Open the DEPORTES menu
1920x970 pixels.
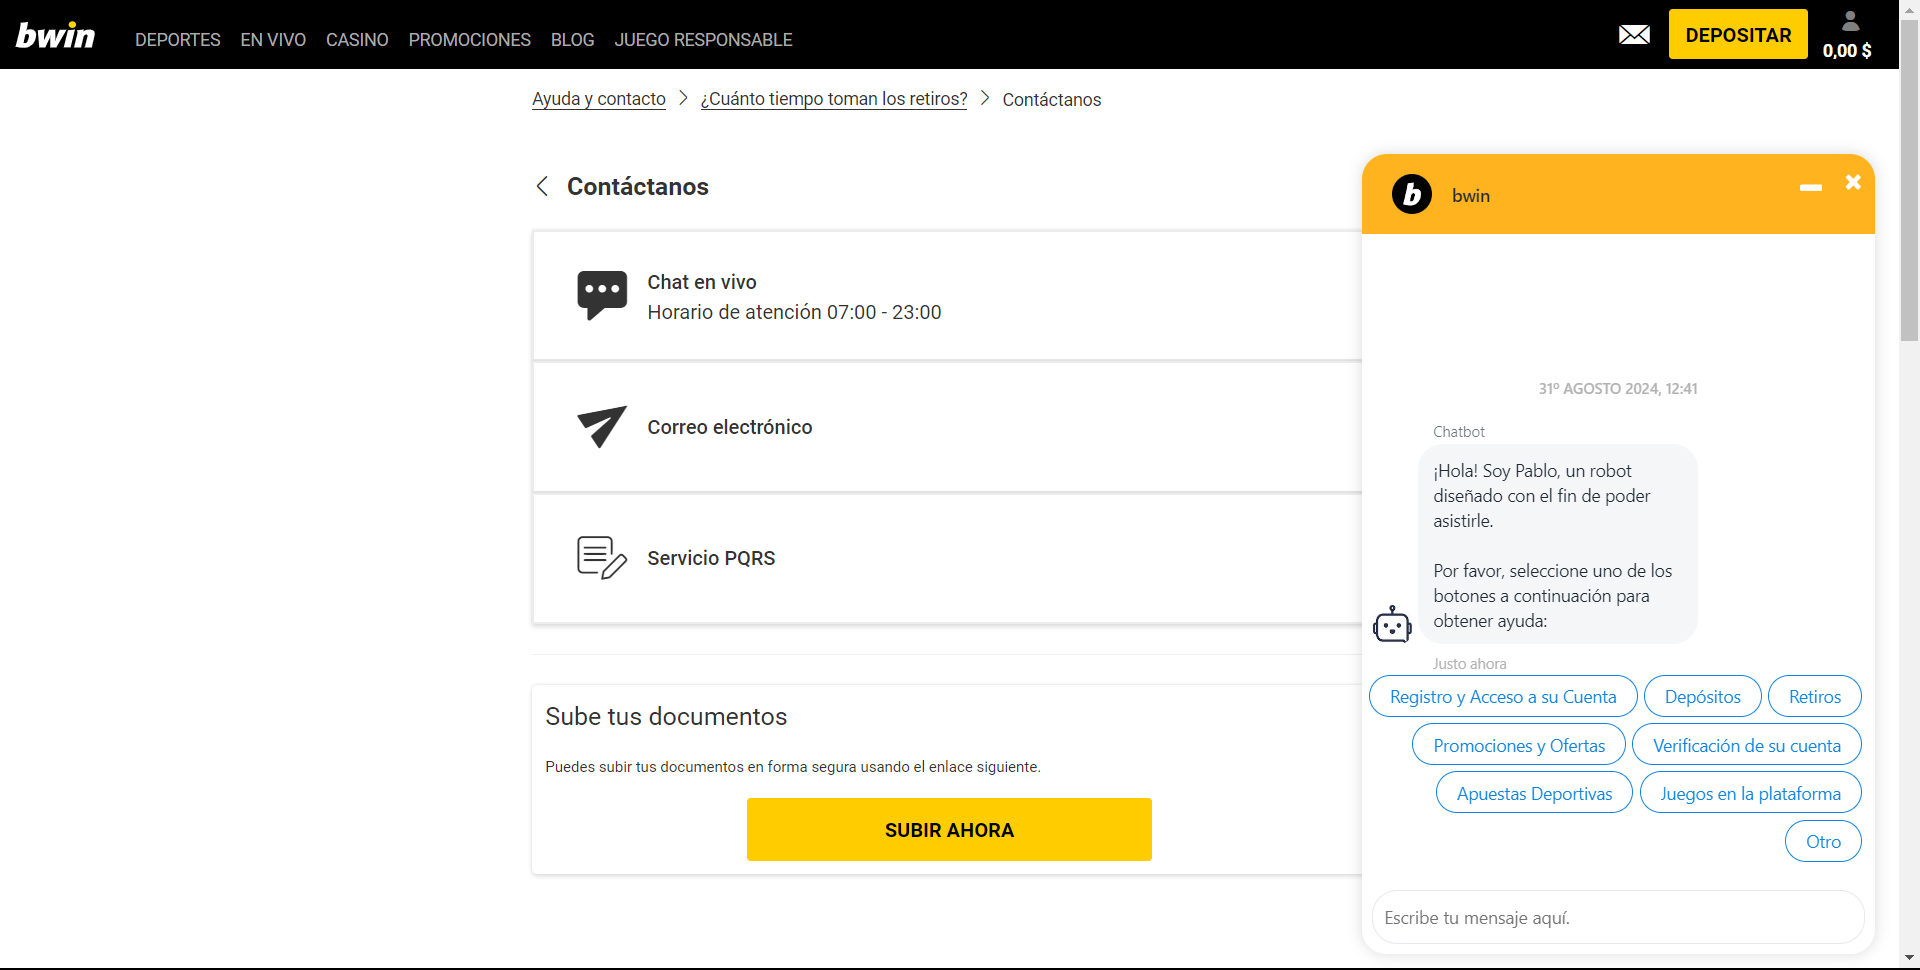tap(178, 40)
